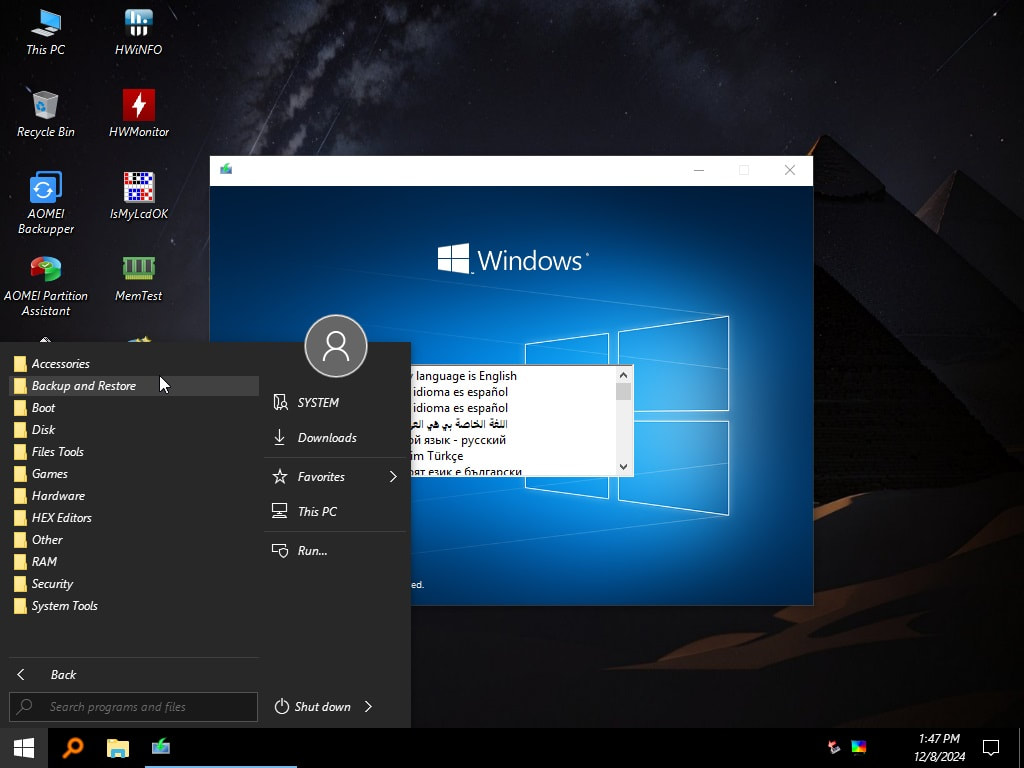Screen dimensions: 1024x768
Task: Click the language list scrollbar thumb
Action: point(623,391)
